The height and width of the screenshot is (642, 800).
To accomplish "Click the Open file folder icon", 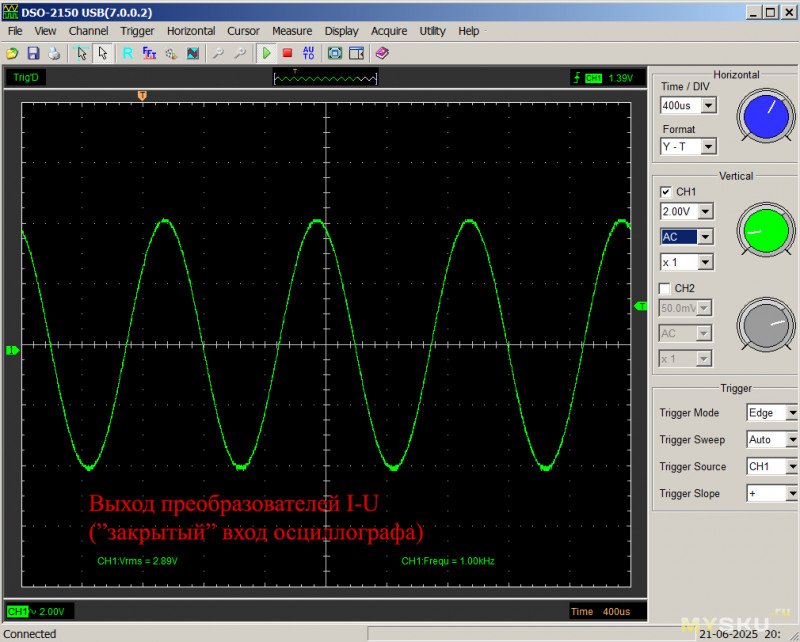I will click(12, 53).
